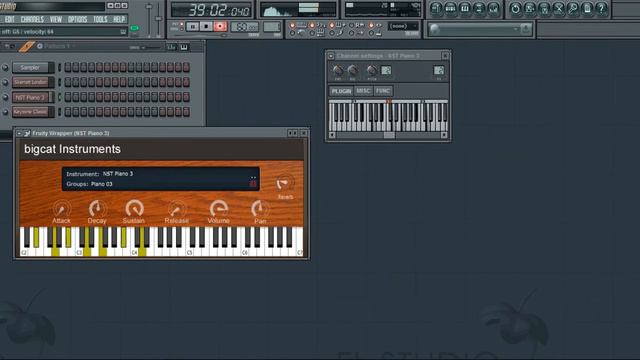
Task: Open the keyboard editor in step sequencer header
Action: (184, 47)
